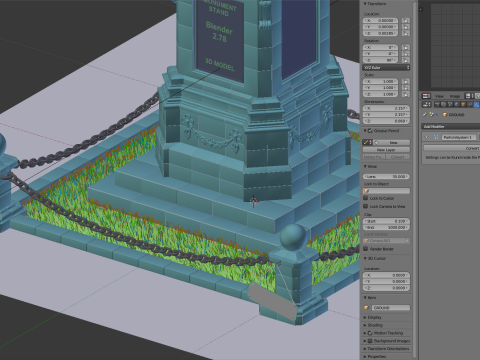Viewport: 480px width, 360px height.
Task: Open the World properties tab icon
Action: click(457, 104)
